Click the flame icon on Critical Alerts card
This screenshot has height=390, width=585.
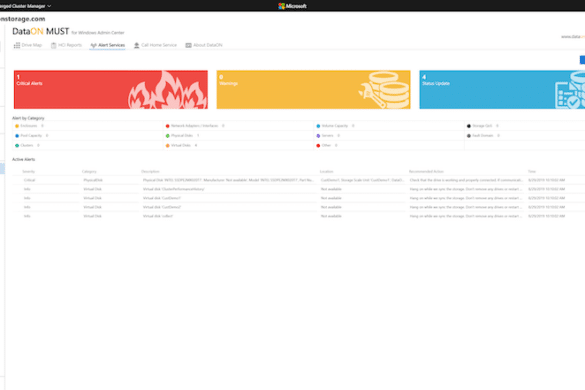[x=168, y=91]
